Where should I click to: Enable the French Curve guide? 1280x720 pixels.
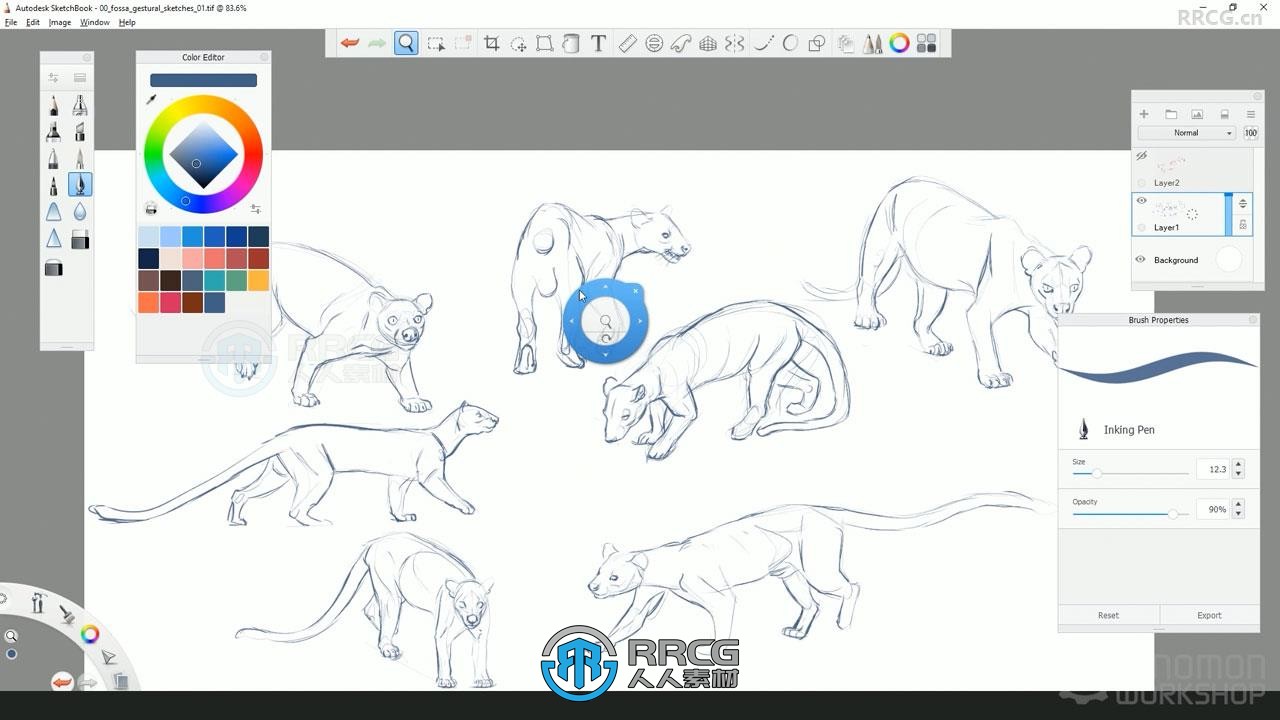coord(681,43)
